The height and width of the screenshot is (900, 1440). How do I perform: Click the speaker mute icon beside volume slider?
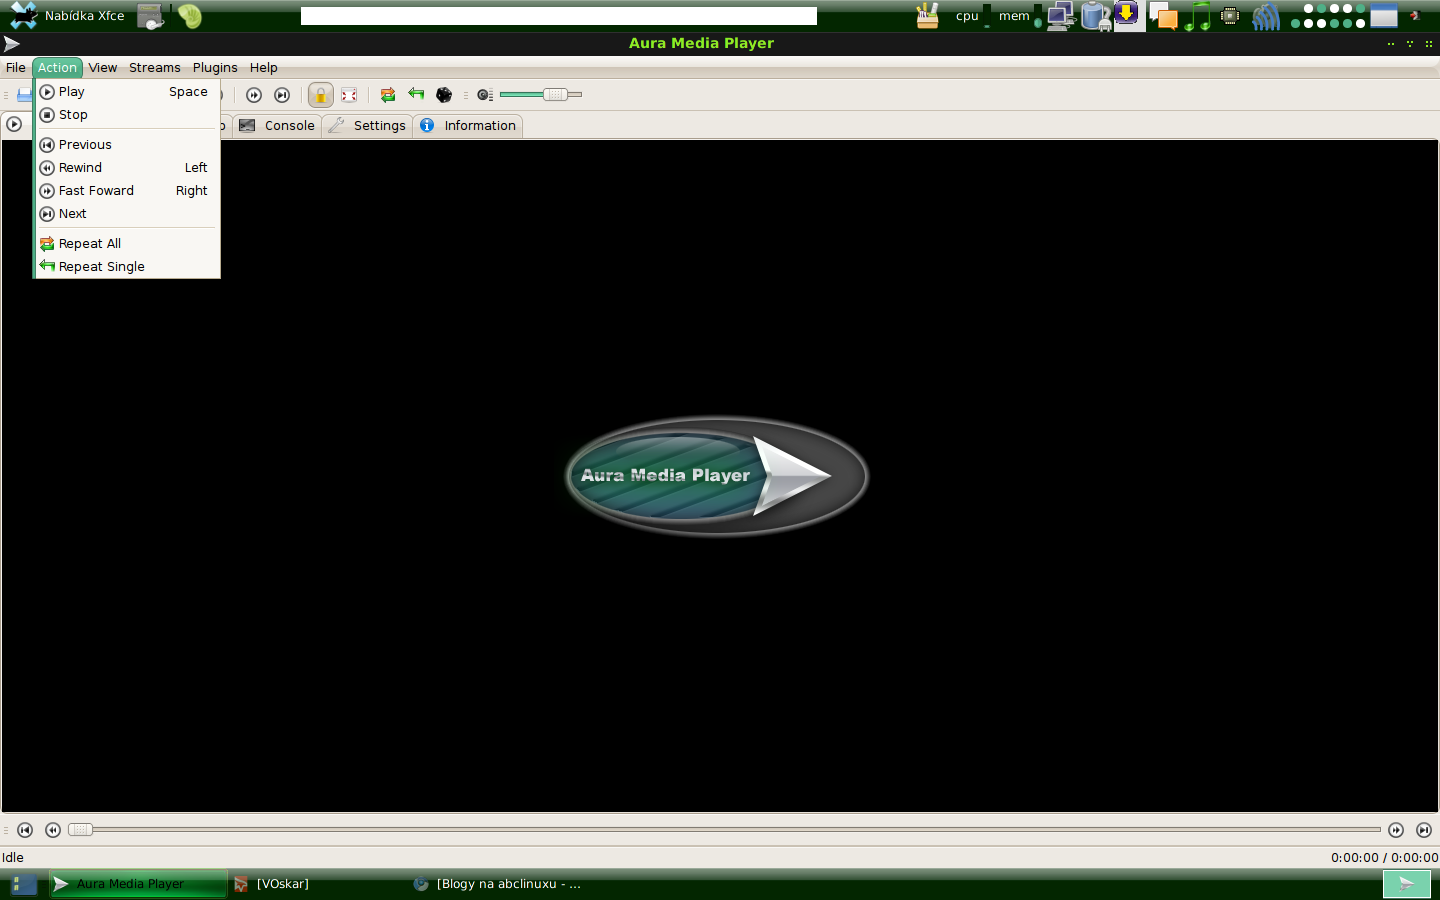pos(485,95)
